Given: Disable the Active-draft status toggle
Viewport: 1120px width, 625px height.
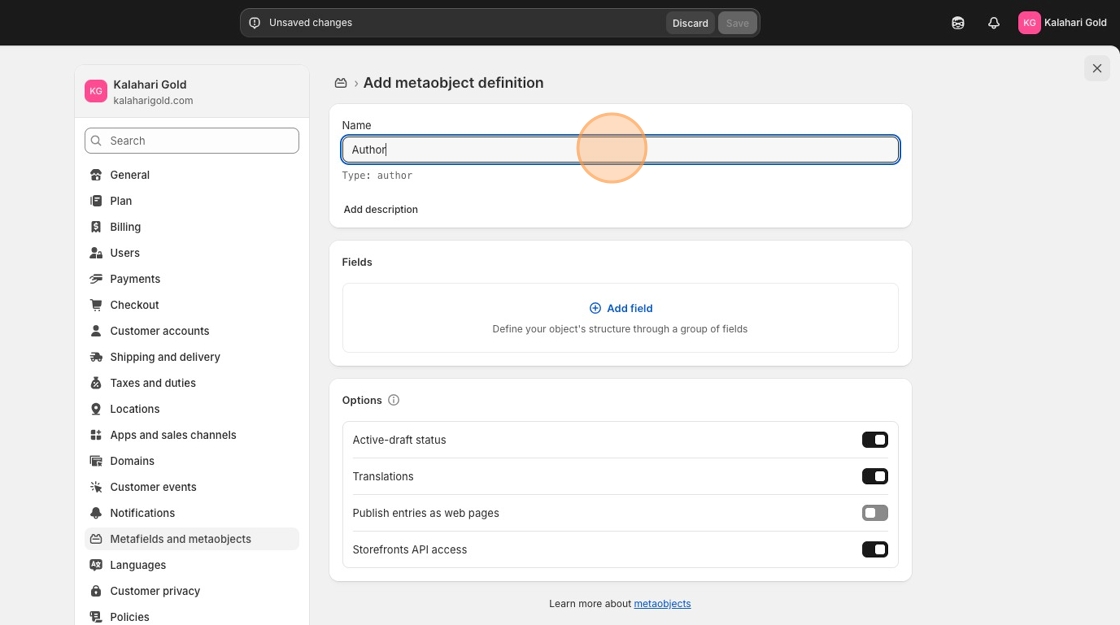Looking at the screenshot, I should point(874,440).
